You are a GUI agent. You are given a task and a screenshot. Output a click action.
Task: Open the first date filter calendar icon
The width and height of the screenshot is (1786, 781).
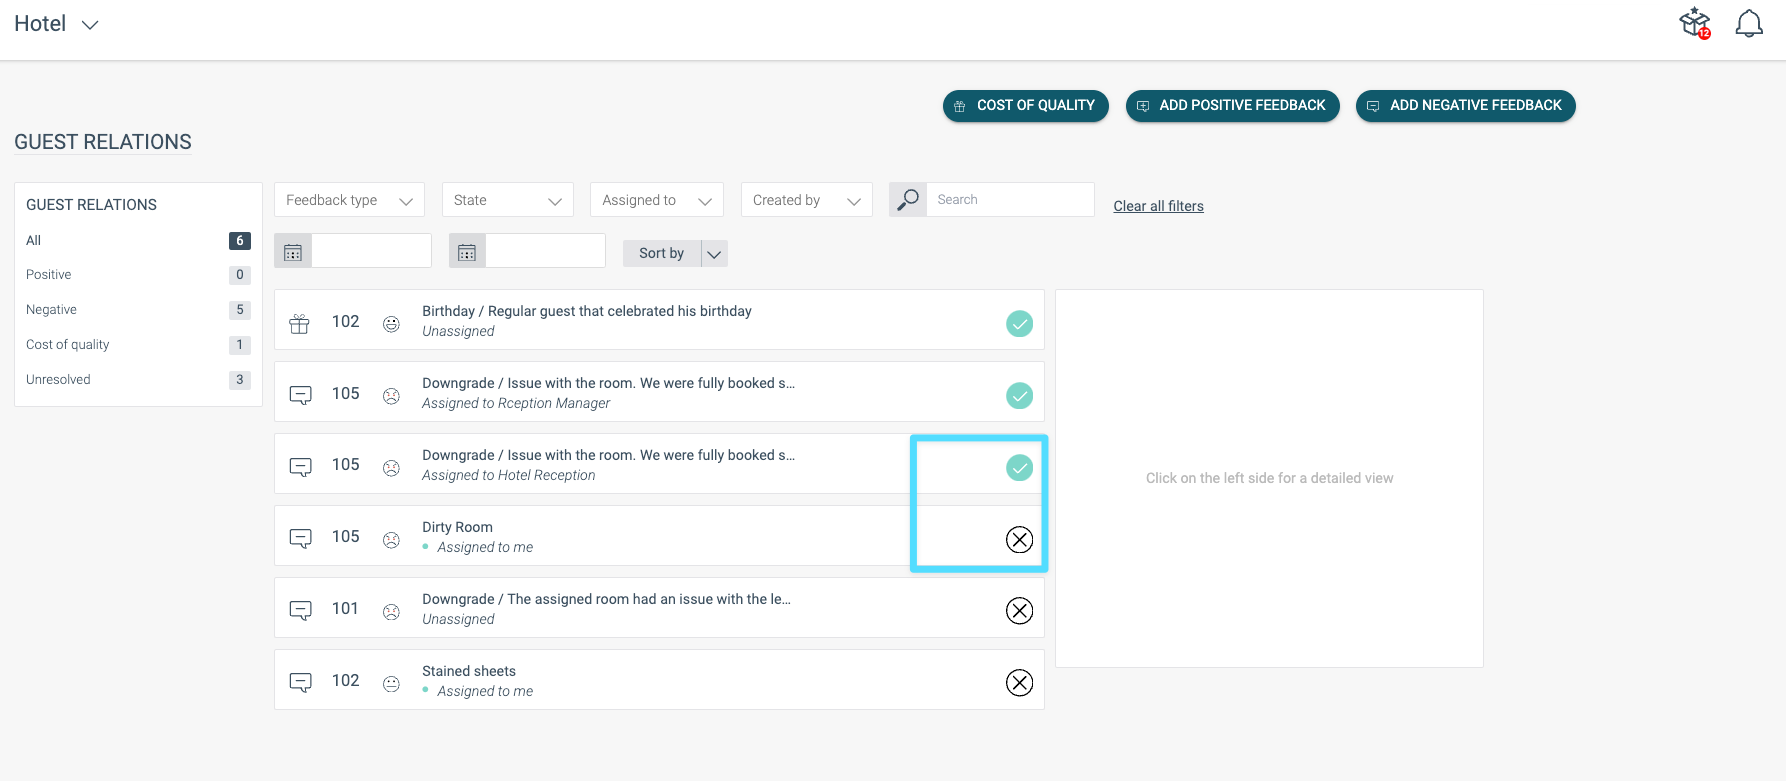[293, 252]
